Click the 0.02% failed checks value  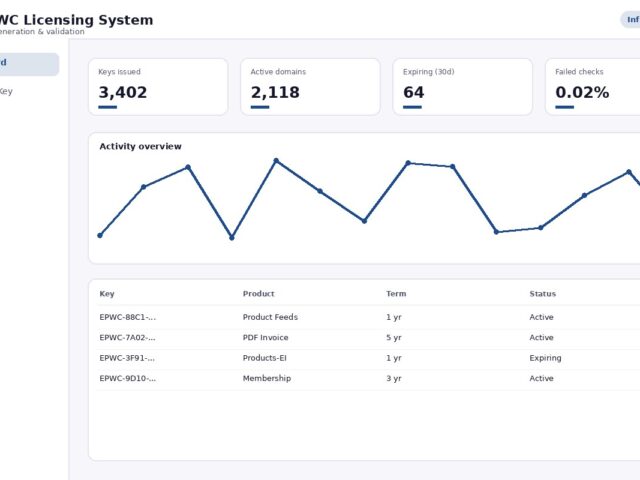582,92
